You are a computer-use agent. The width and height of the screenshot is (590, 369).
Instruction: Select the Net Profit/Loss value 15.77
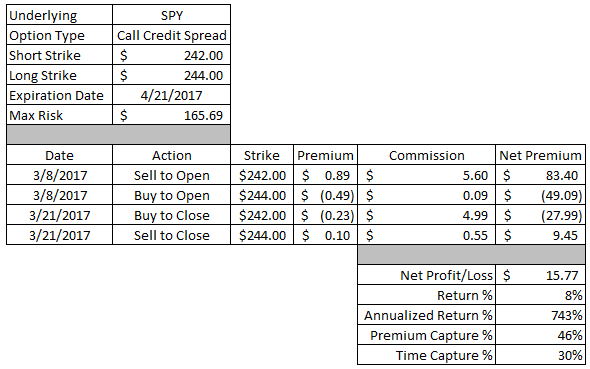pos(540,275)
